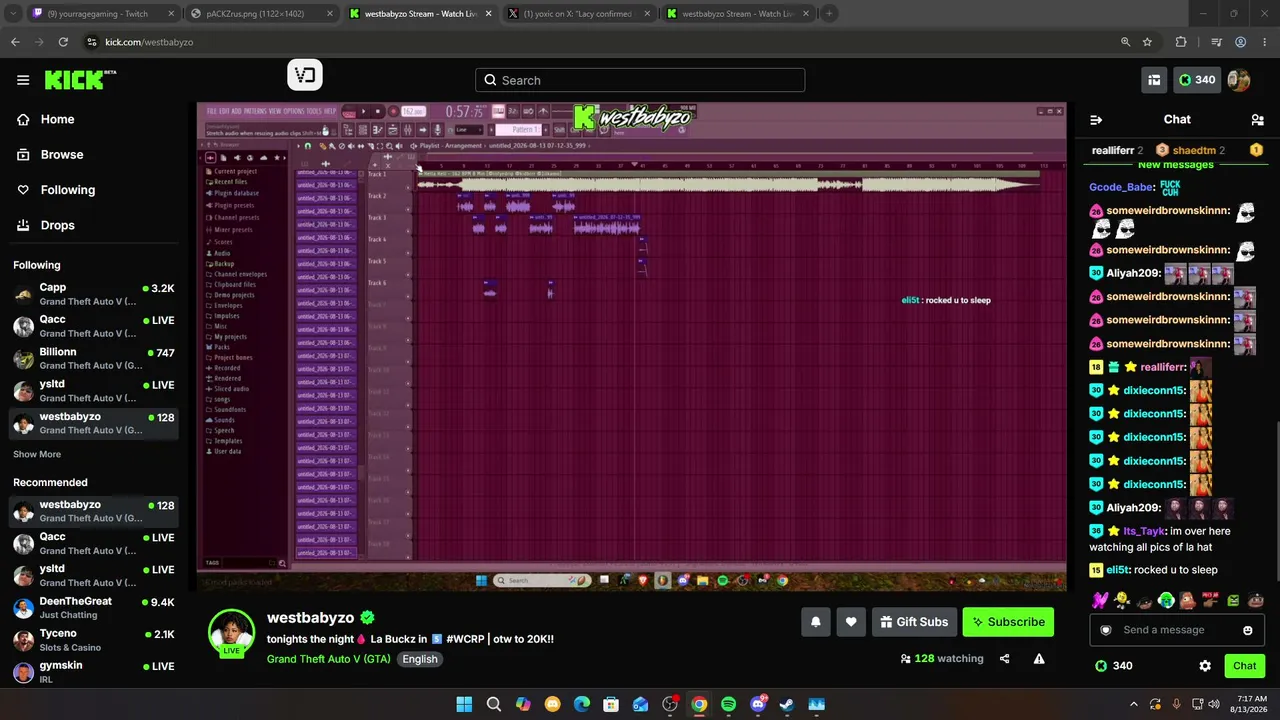Subscribe to westbabyzo

1008,622
